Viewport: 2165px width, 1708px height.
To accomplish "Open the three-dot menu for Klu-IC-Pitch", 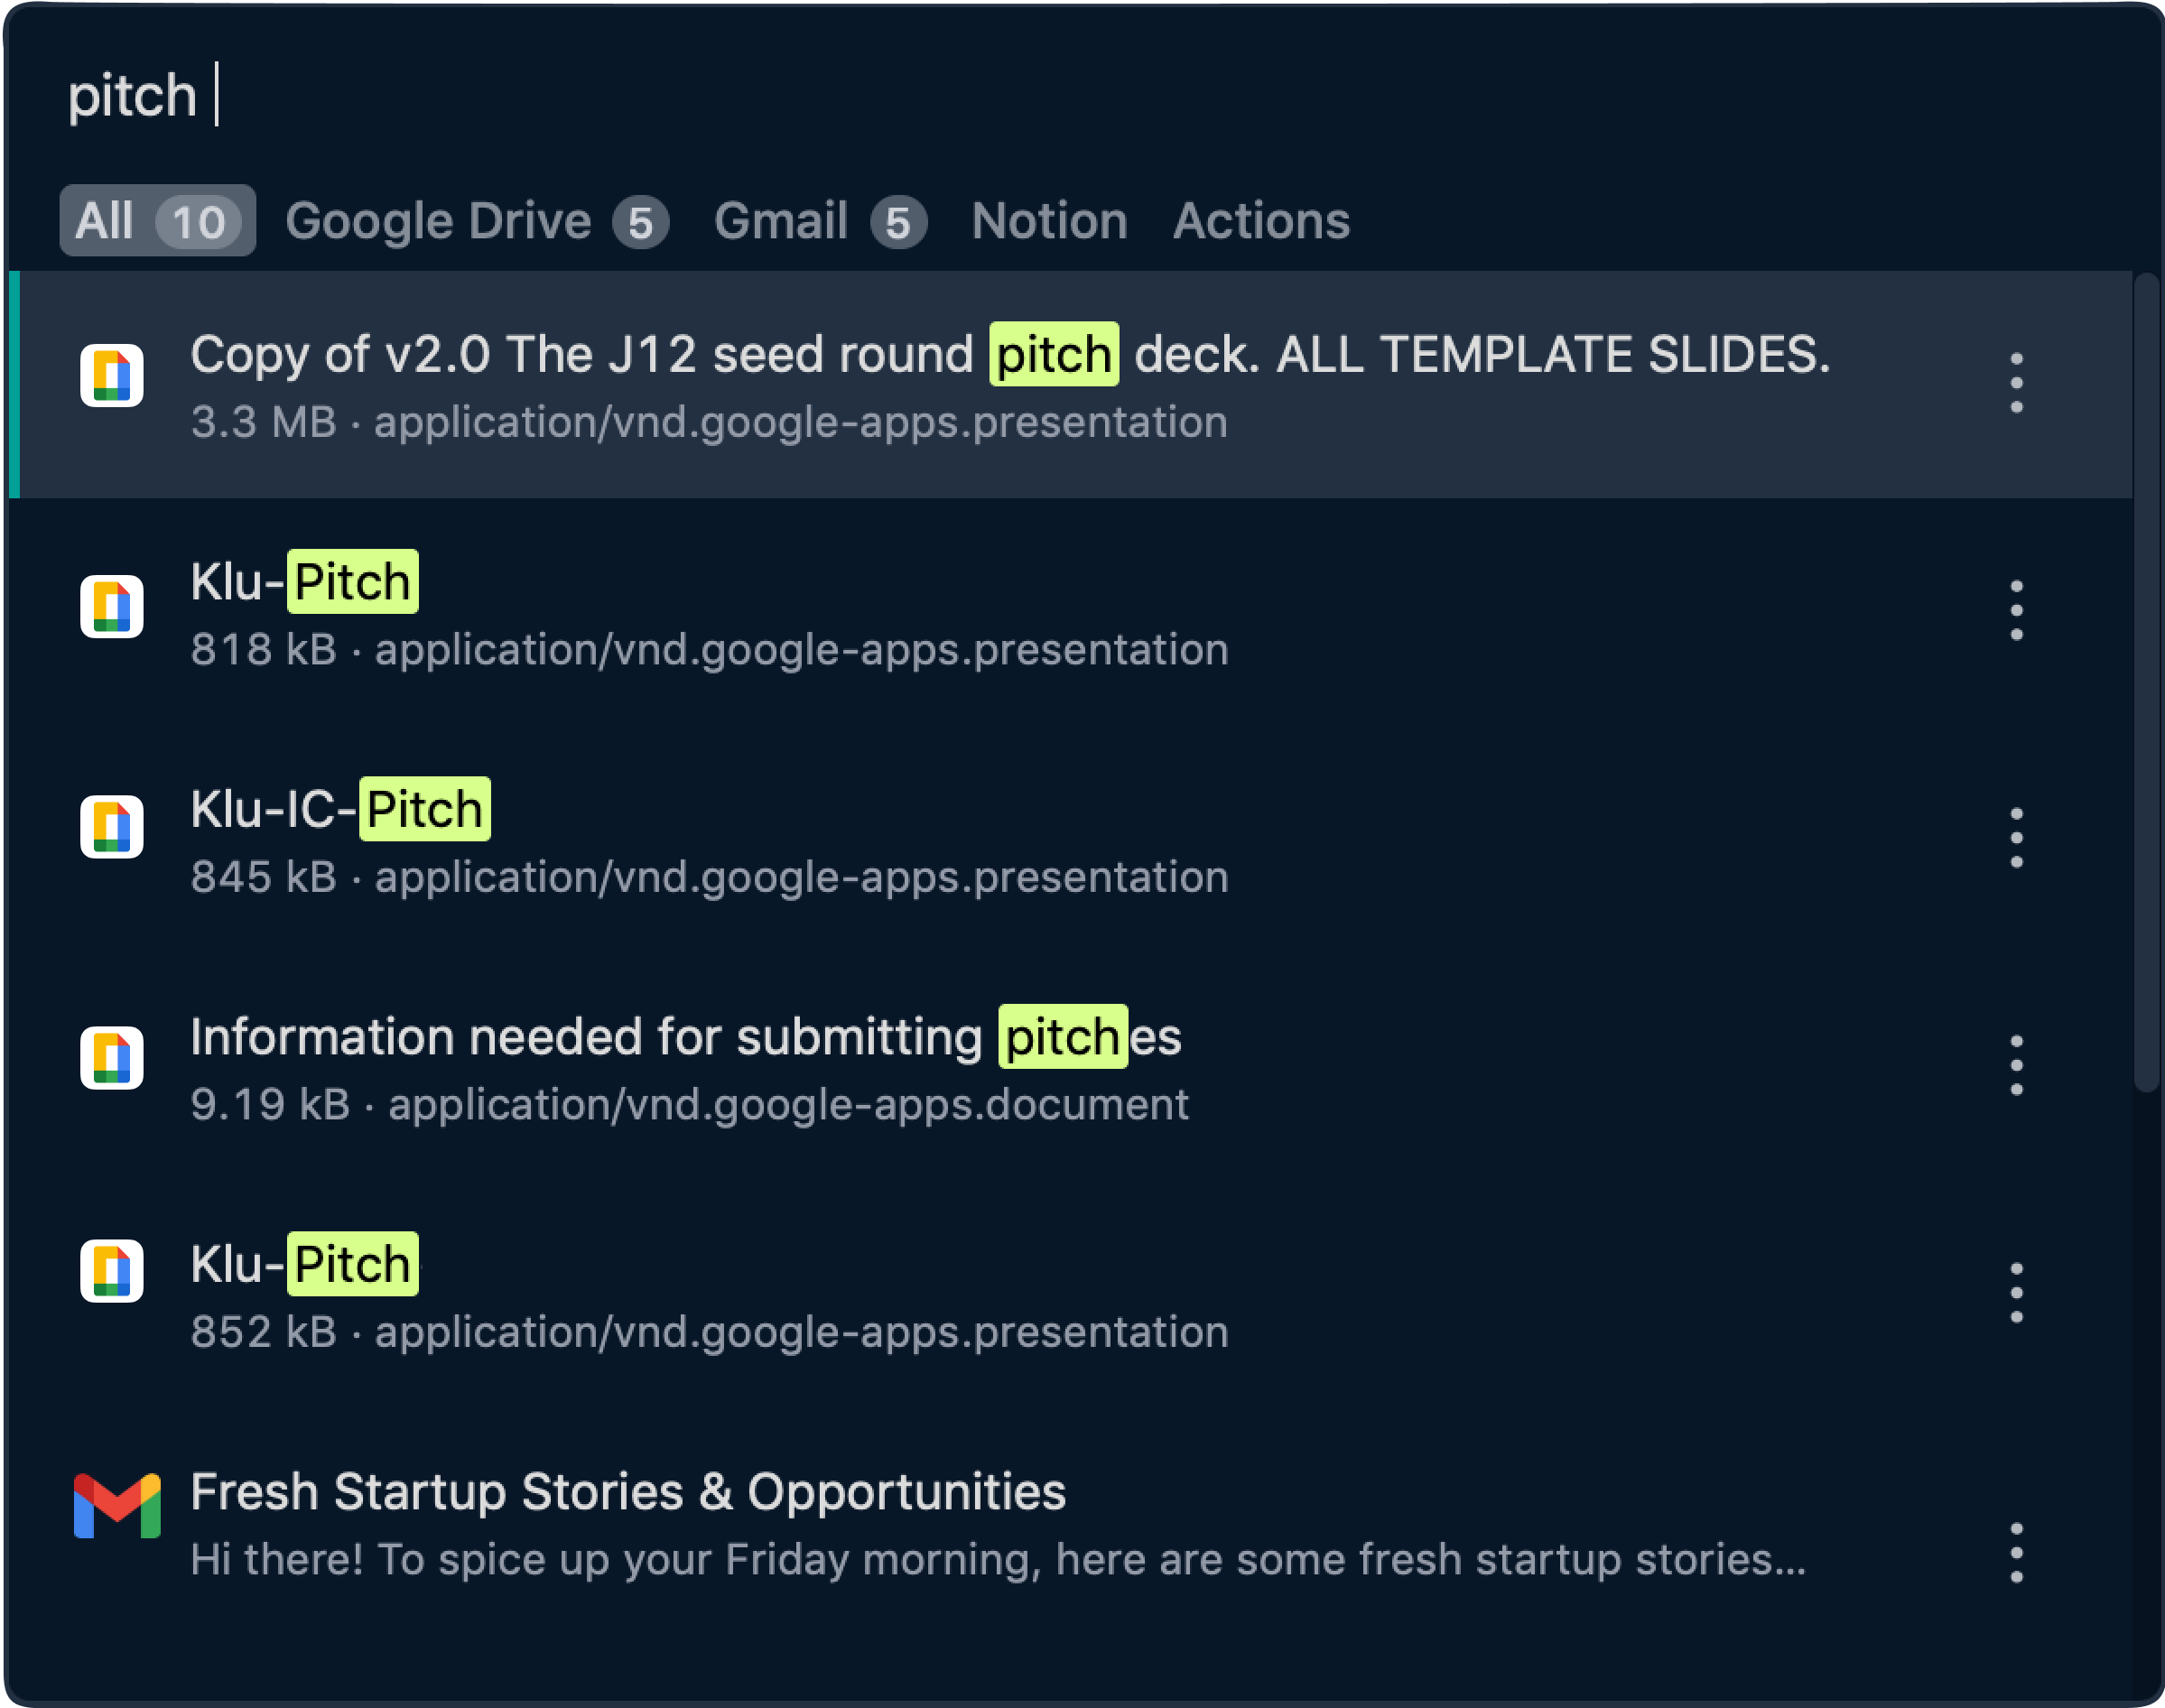I will pos(2015,837).
